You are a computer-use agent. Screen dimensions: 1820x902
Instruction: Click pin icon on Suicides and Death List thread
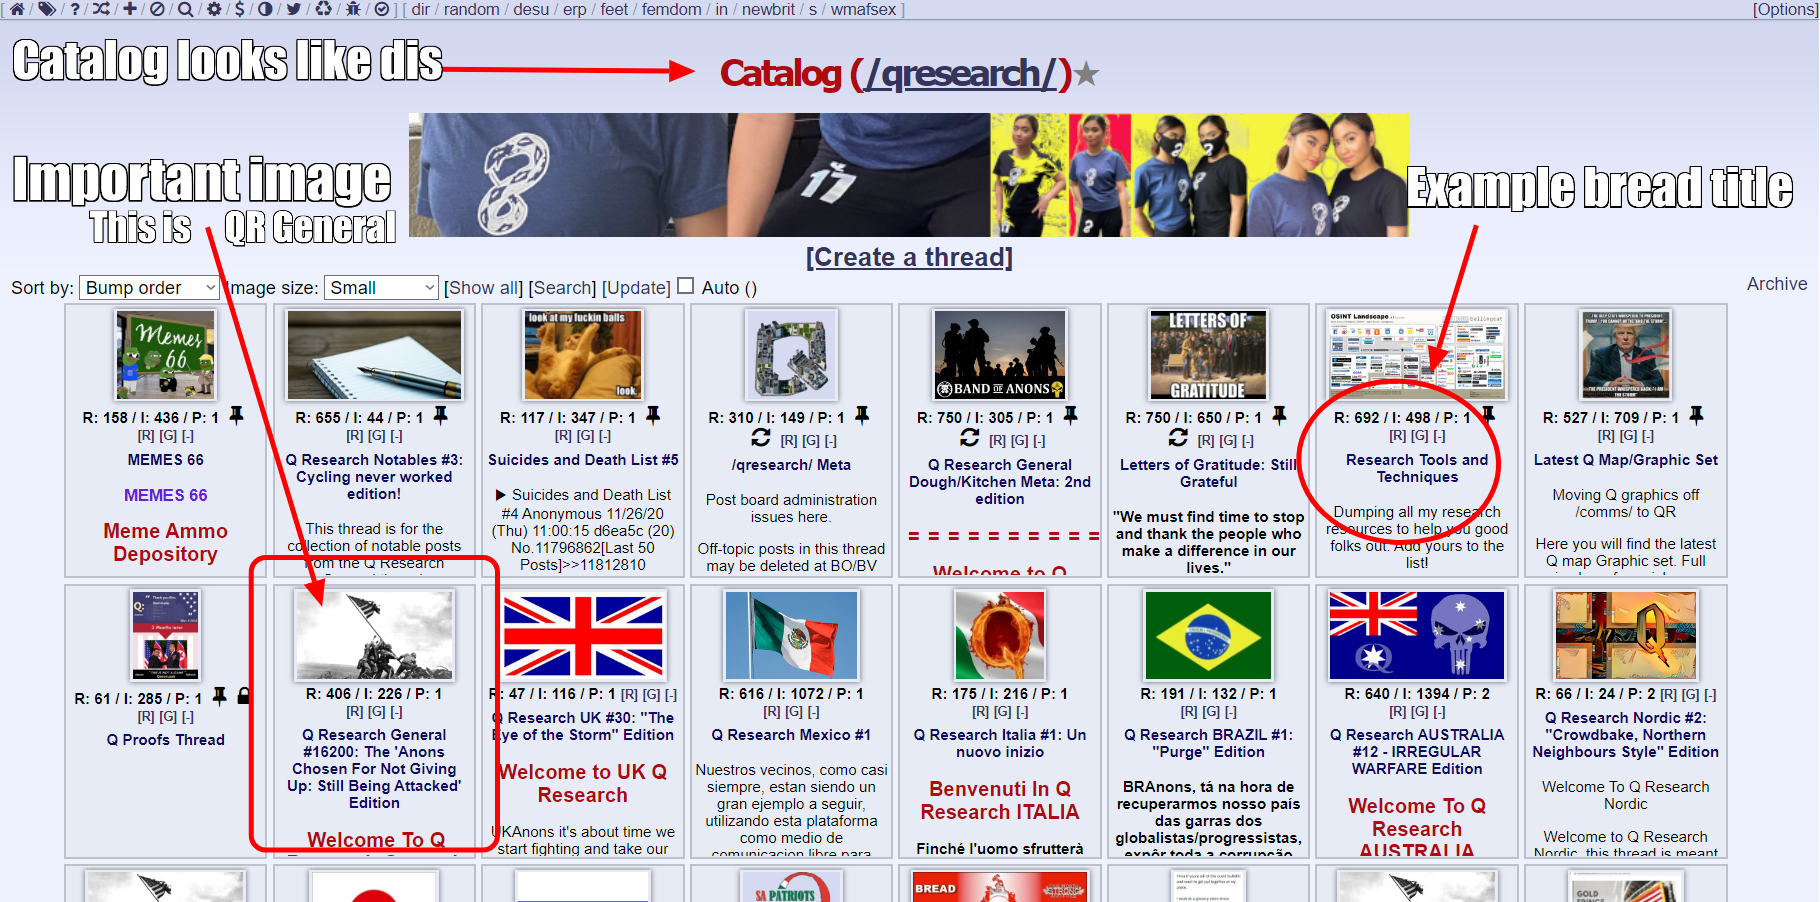point(653,415)
